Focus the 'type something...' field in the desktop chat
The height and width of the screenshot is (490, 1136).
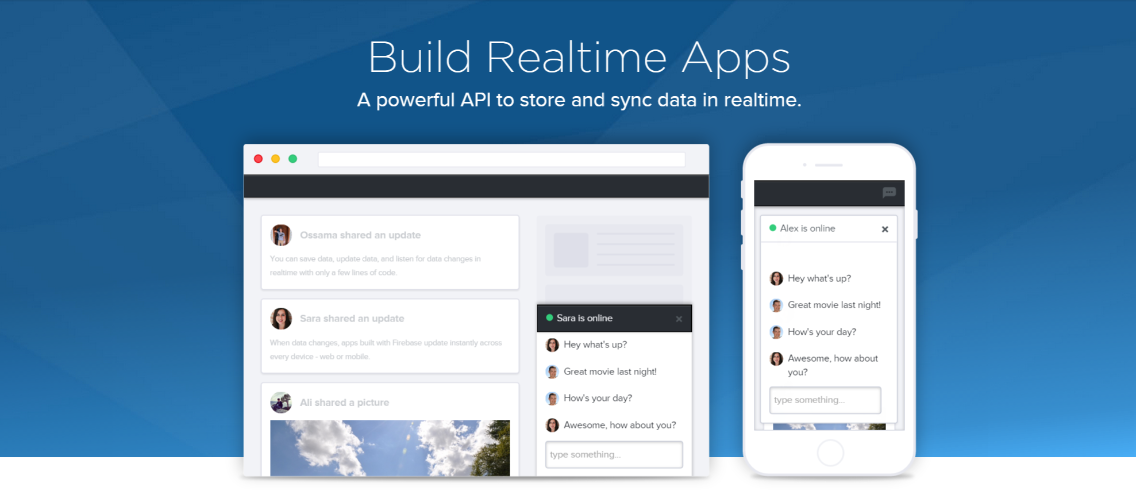[x=613, y=454]
